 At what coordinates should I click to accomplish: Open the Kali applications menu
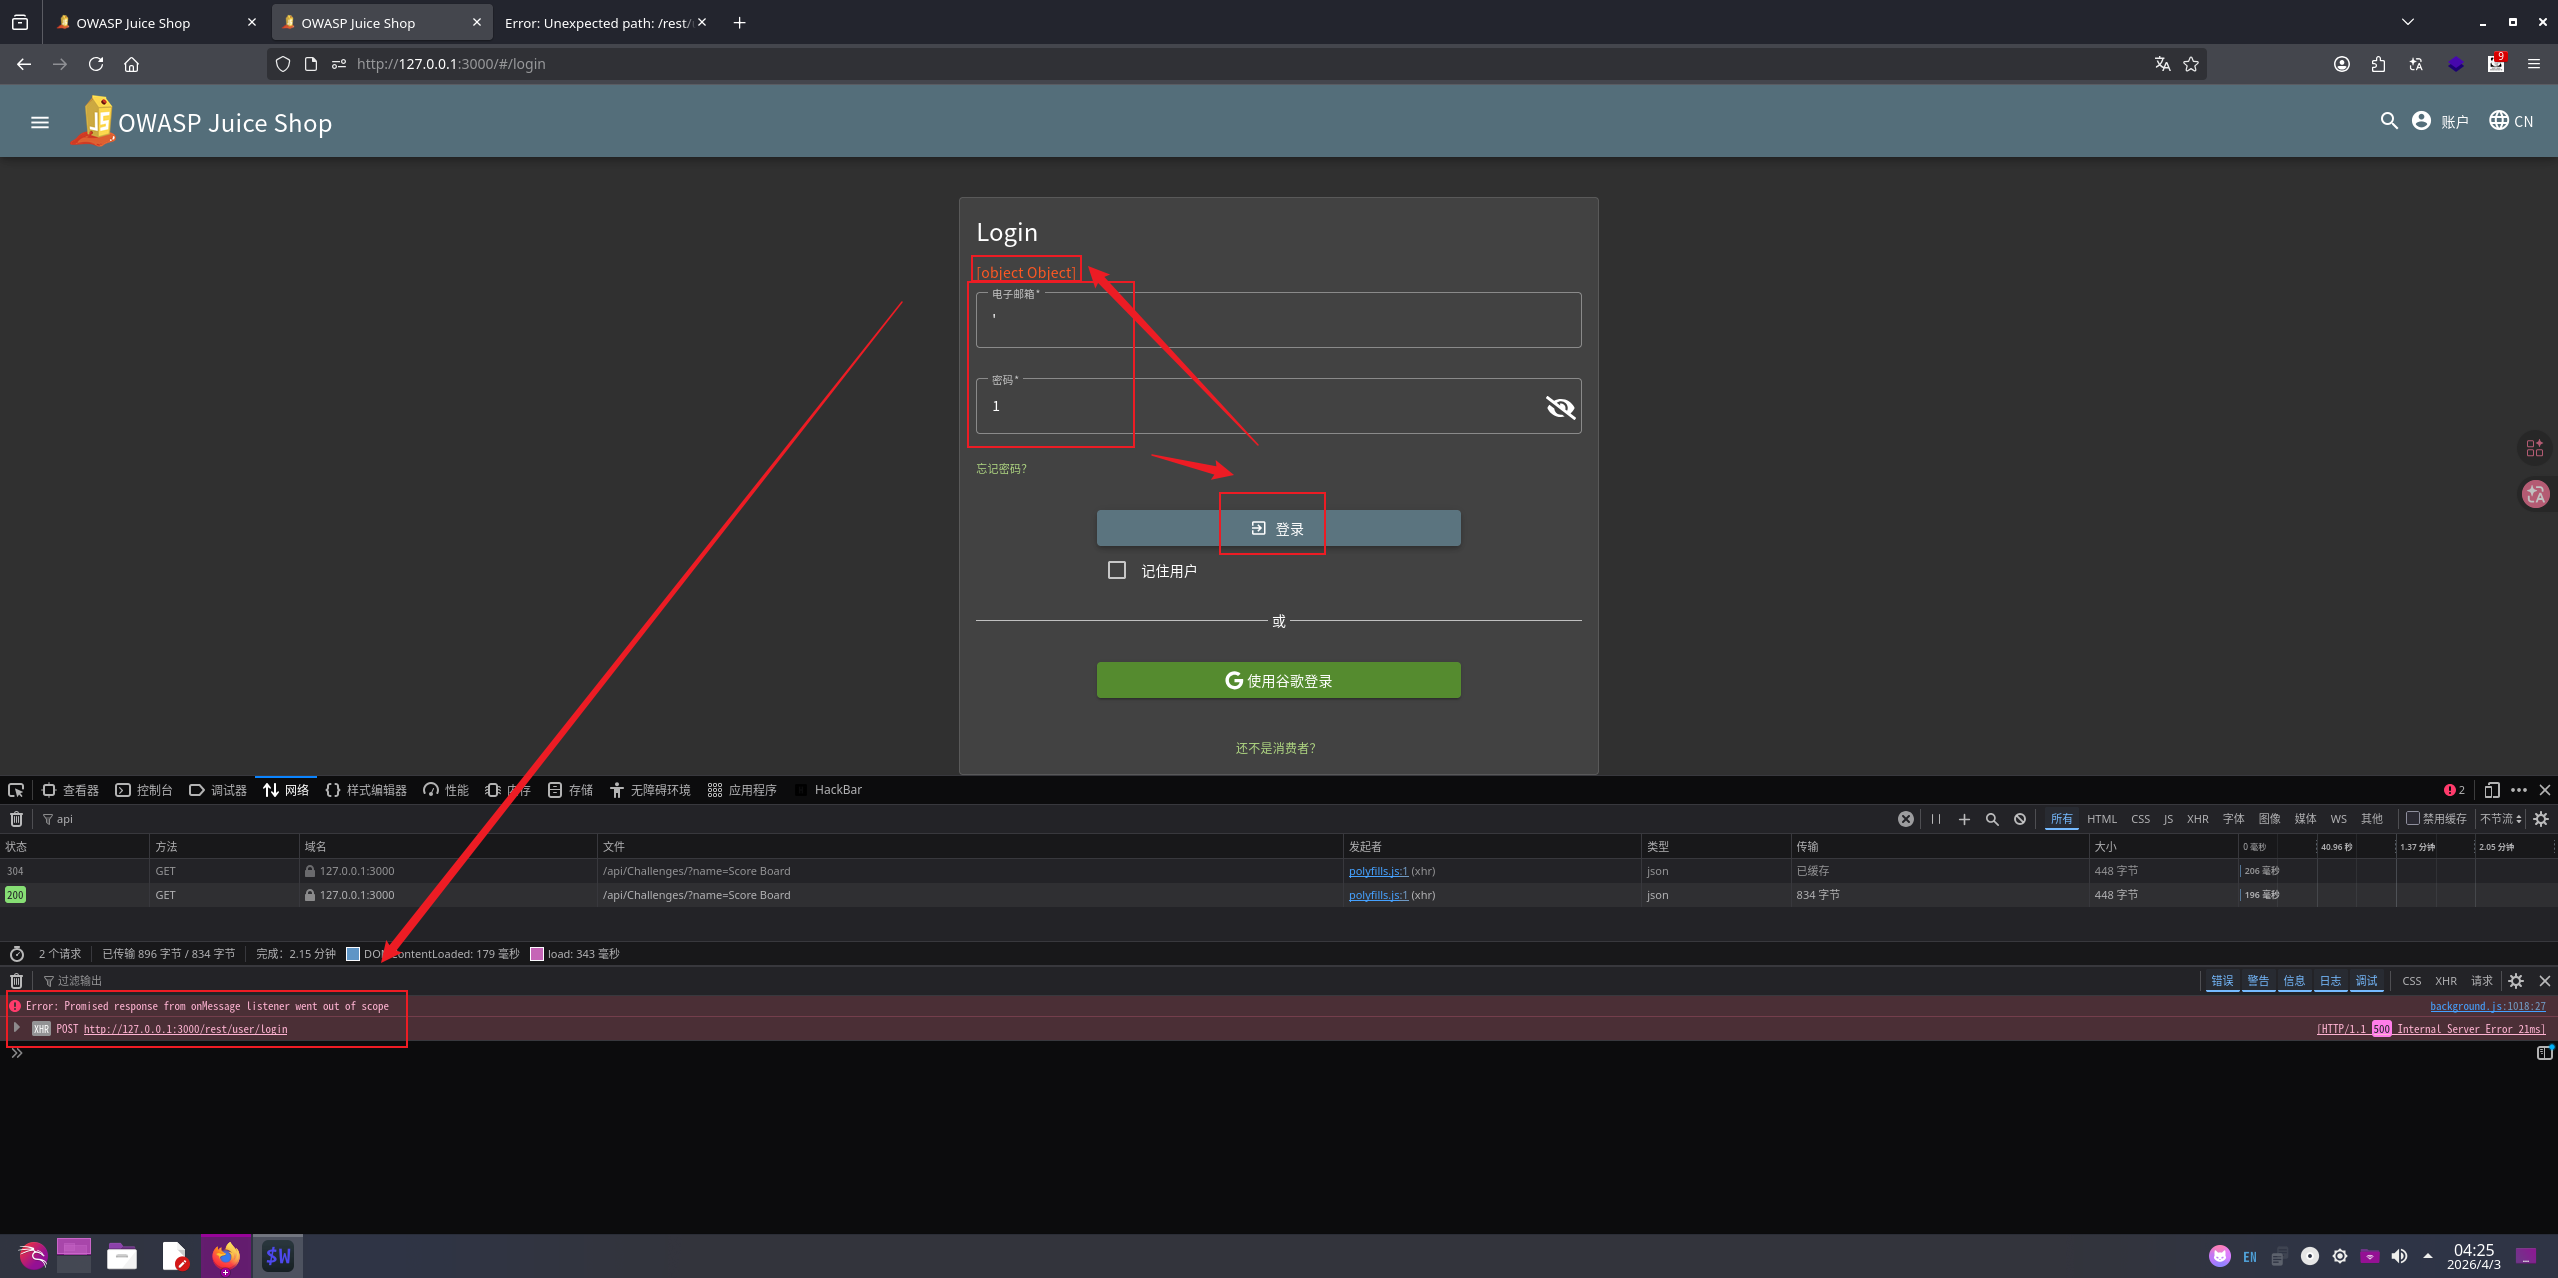tap(32, 1256)
